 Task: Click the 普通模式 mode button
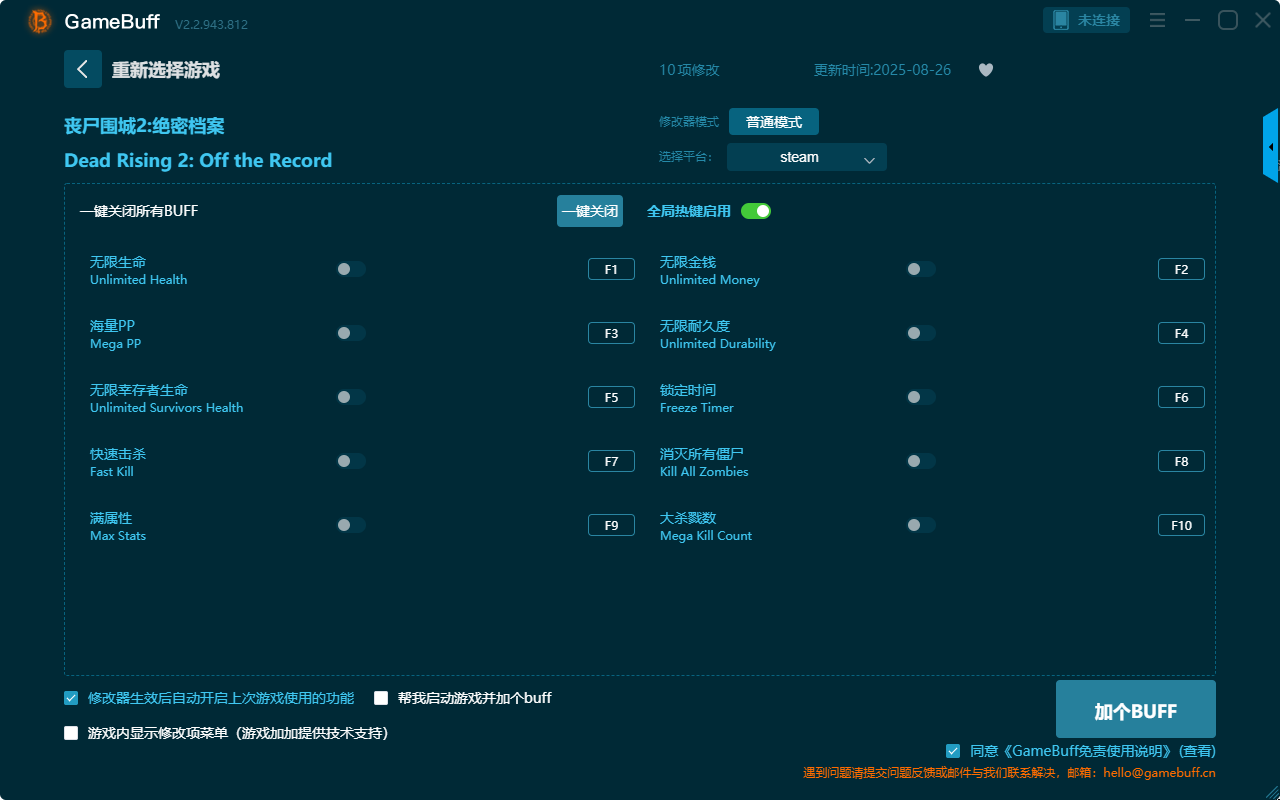[x=774, y=122]
